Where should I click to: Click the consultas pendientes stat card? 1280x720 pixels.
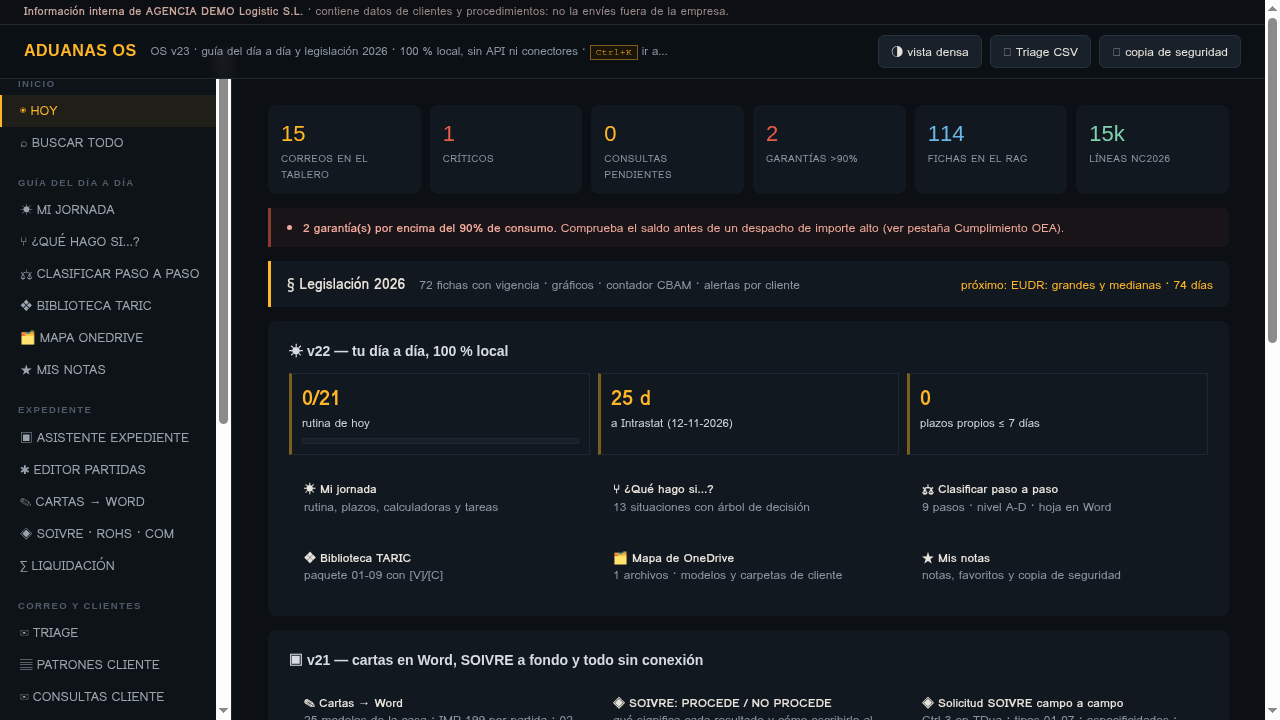pyautogui.click(x=667, y=149)
